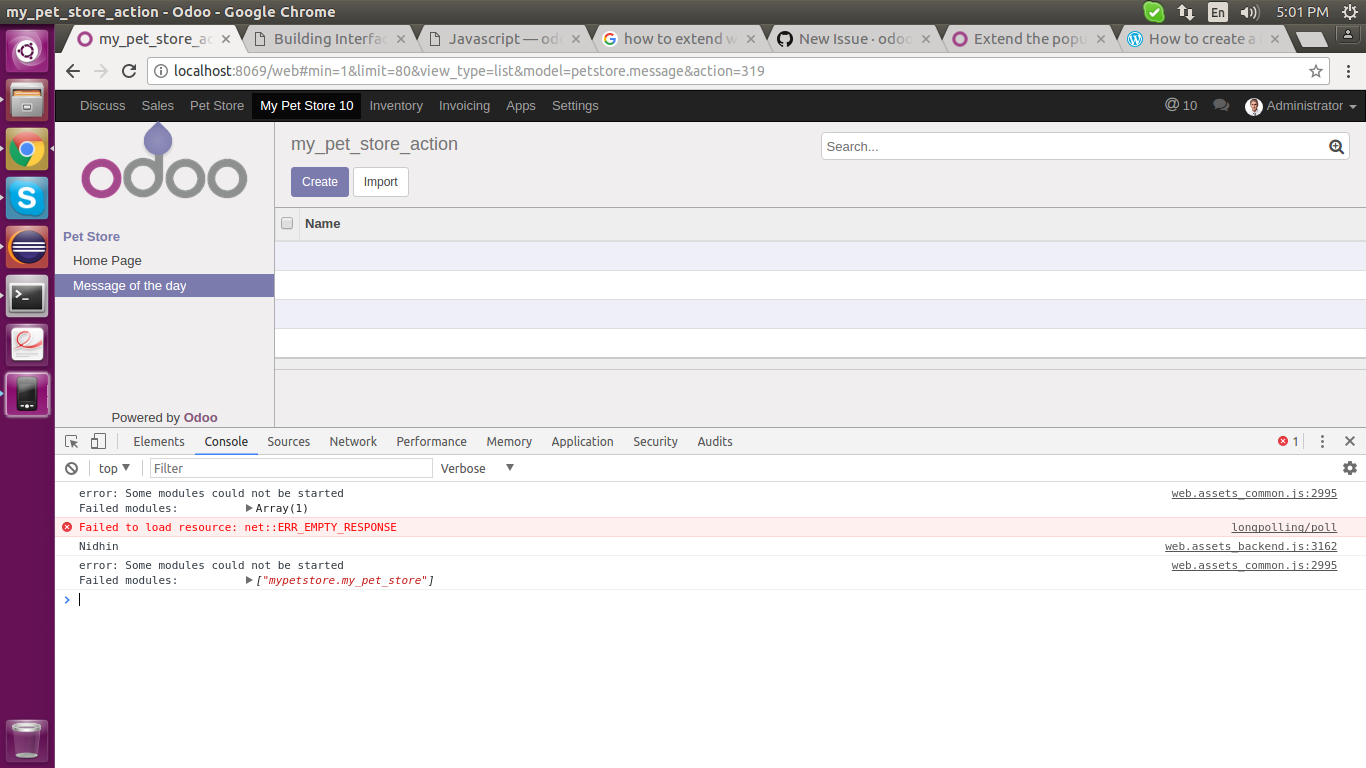Launch Chrome from the Ubuntu dock
This screenshot has width=1366, height=768.
[x=26, y=149]
